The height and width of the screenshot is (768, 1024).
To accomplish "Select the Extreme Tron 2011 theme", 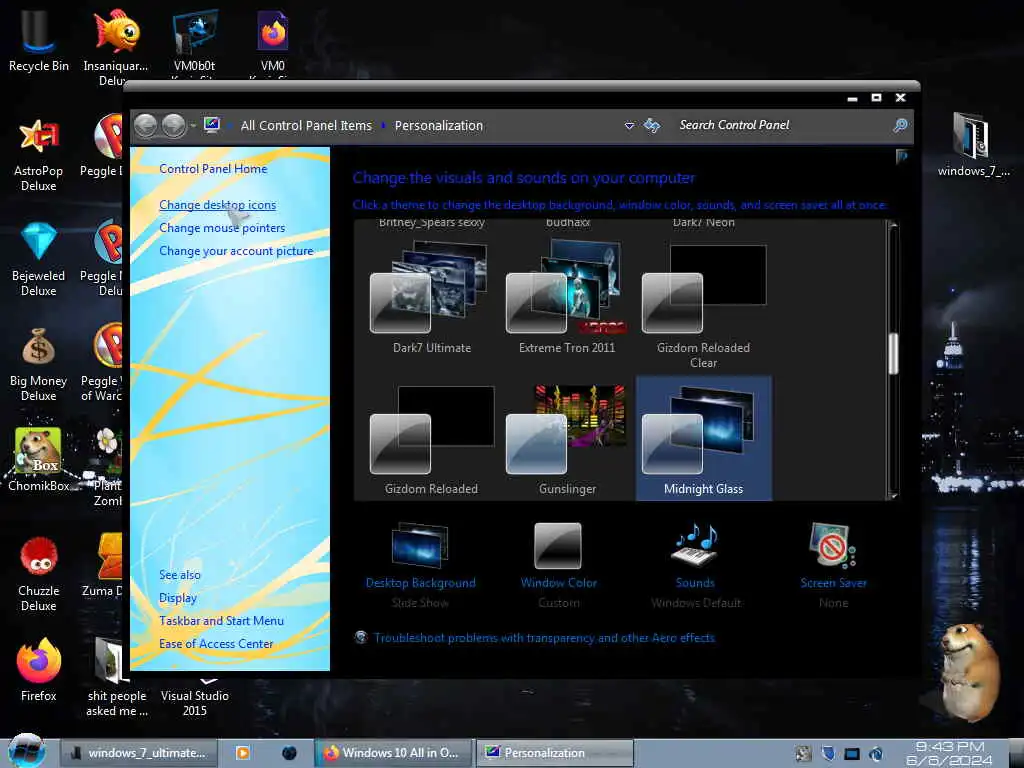I will (x=567, y=298).
